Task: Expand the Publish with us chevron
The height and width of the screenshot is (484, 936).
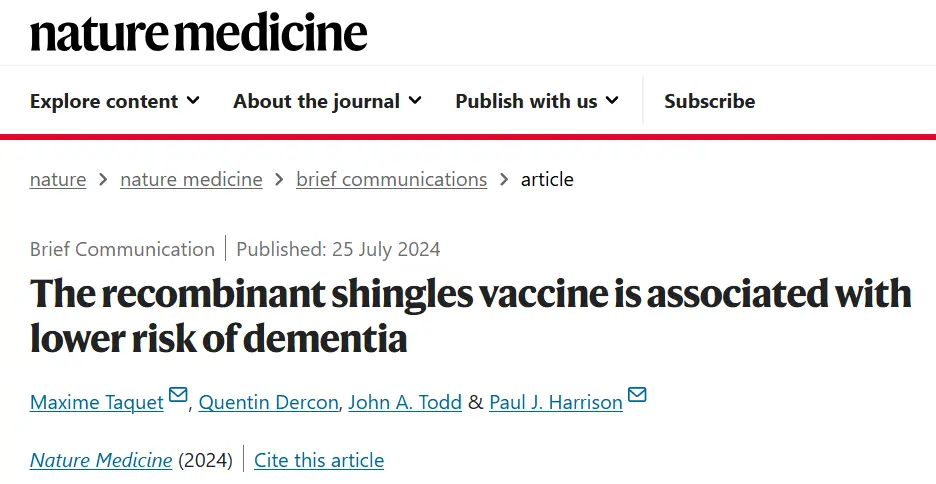Action: point(612,100)
